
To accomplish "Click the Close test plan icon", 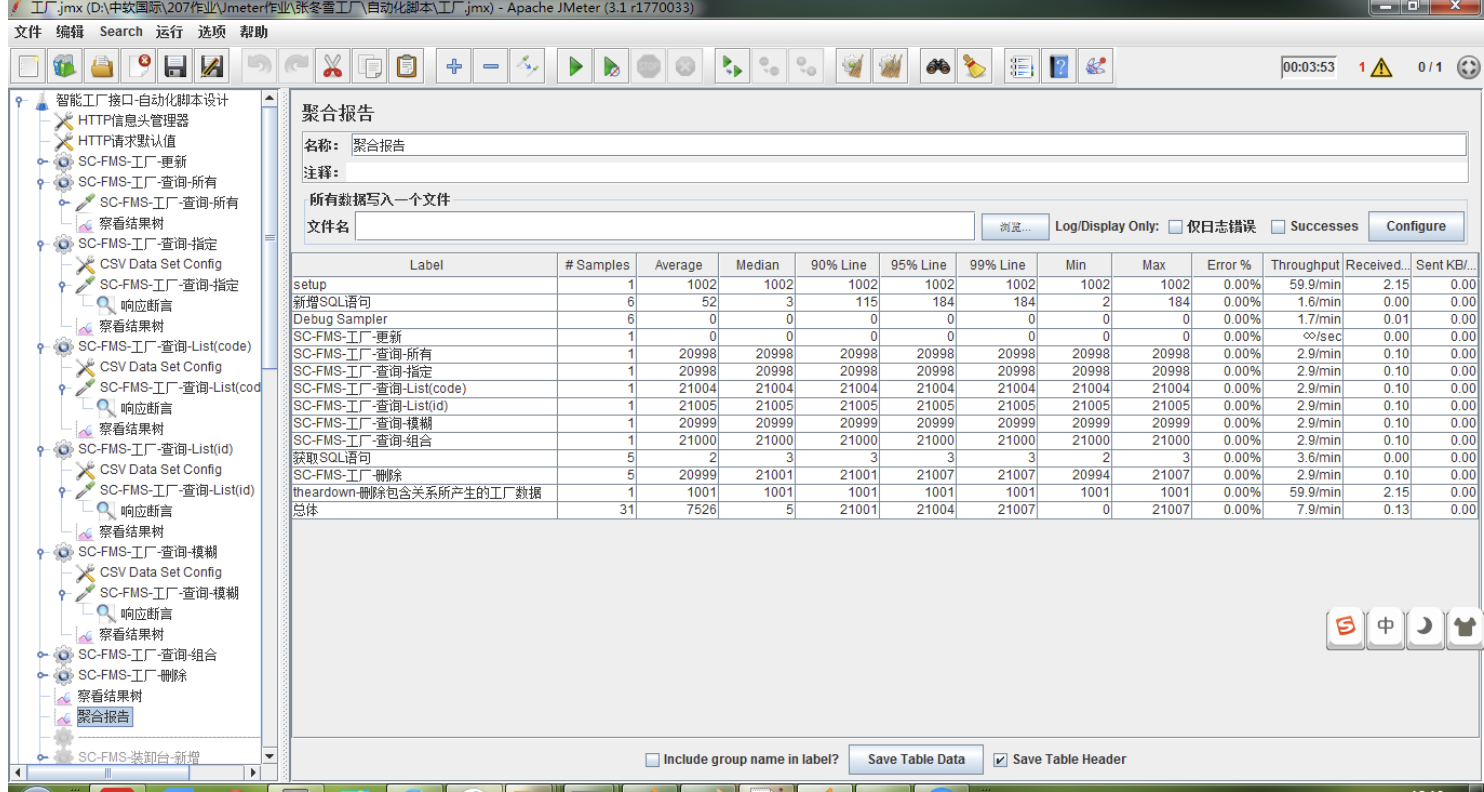I will tap(139, 67).
